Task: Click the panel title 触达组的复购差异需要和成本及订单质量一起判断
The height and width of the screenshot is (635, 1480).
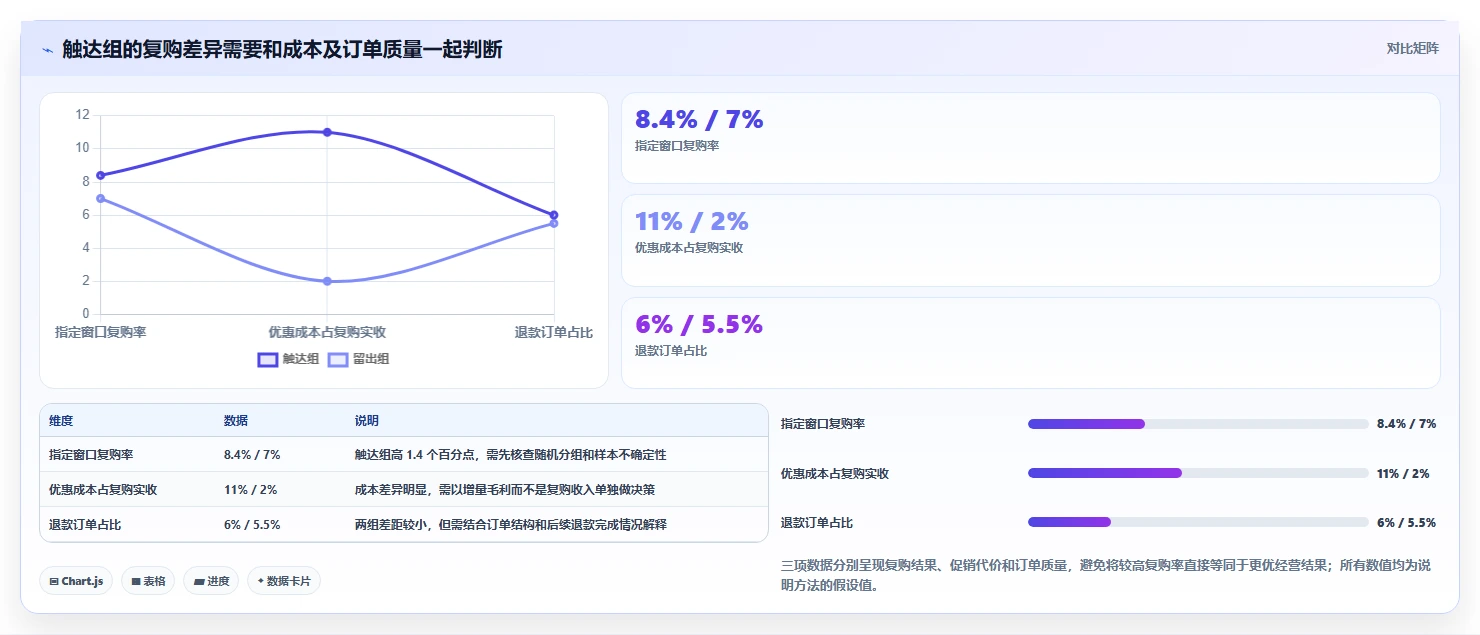Action: 282,49
